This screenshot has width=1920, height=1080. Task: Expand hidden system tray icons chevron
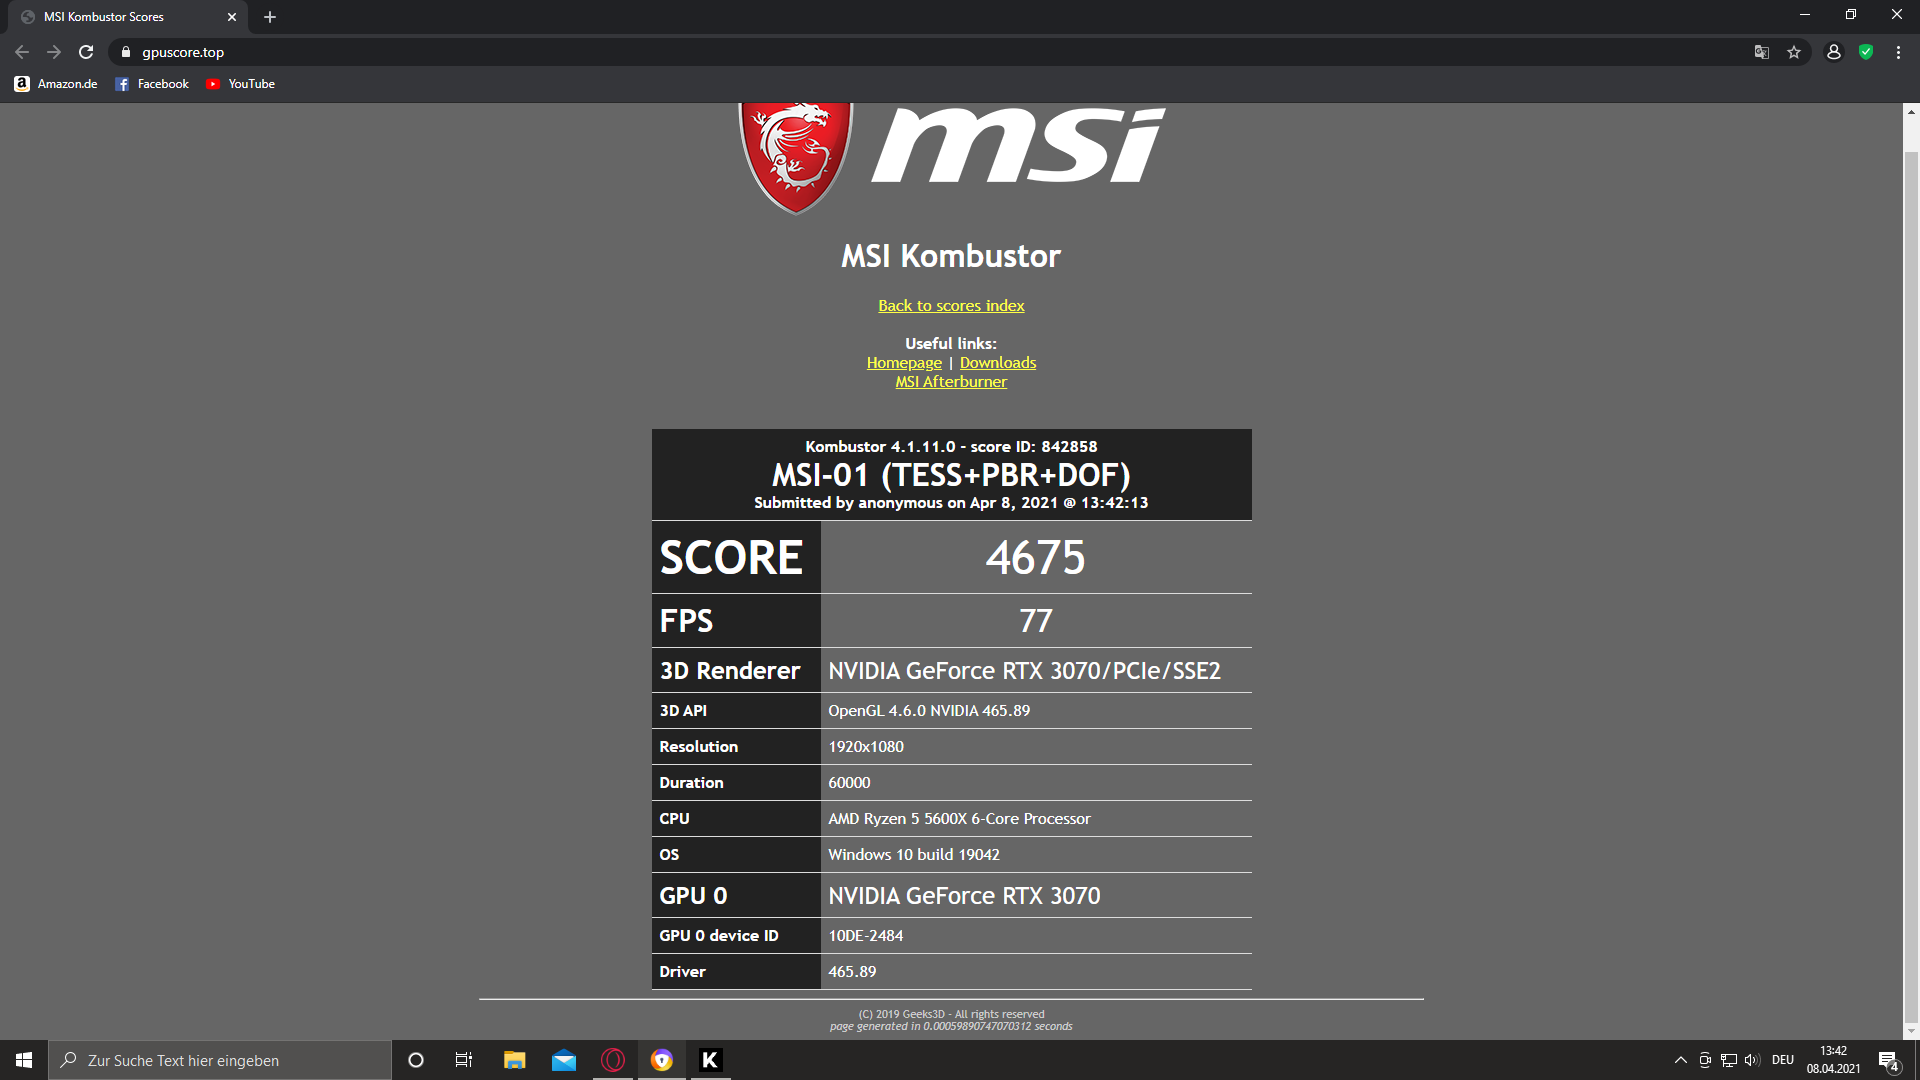tap(1680, 1060)
